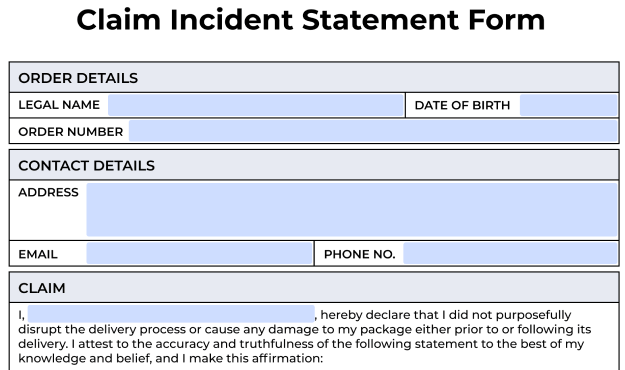Select the Email input field
This screenshot has width=625, height=370.
coord(199,254)
